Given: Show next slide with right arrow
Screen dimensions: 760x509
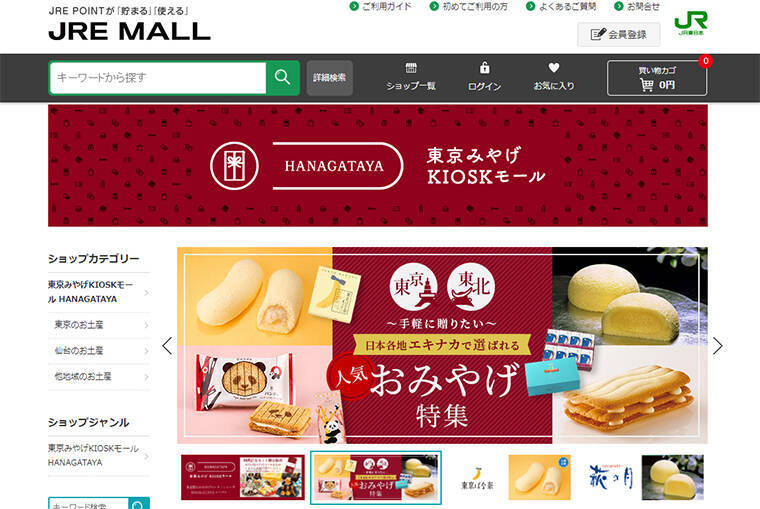Looking at the screenshot, I should 718,346.
